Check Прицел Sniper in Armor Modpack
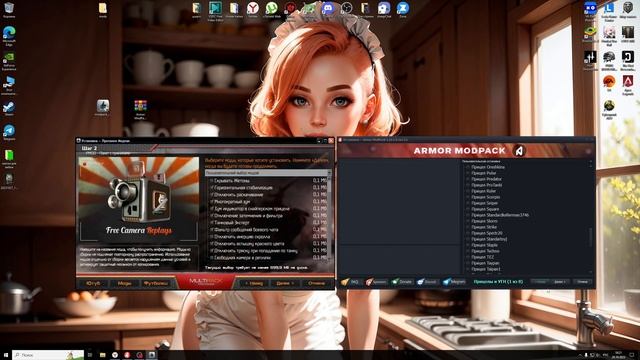 coord(468,203)
